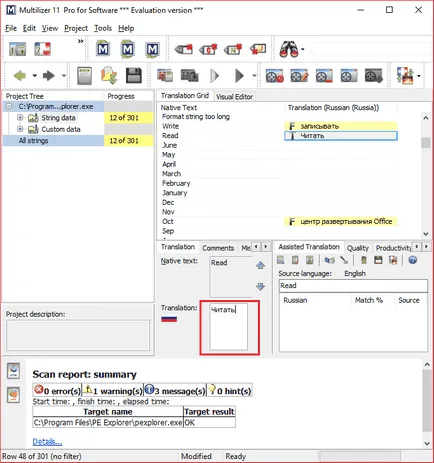Viewport: 434px width, 463px height.
Task: Open the forward arrow history dropdown
Action: tap(64, 76)
